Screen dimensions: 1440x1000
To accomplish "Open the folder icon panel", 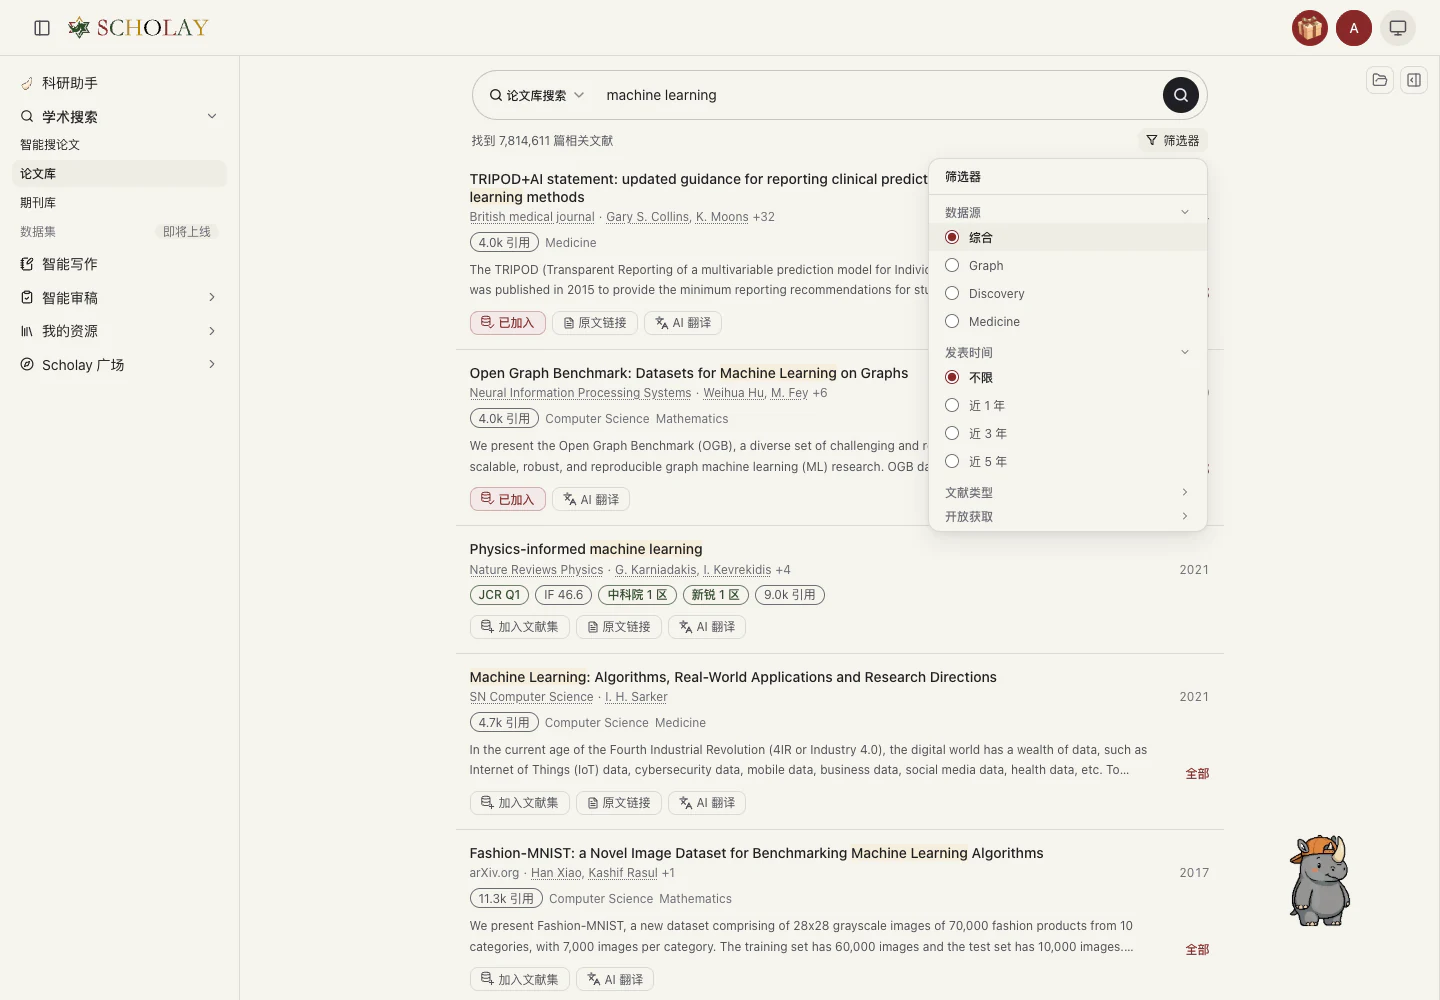I will (1380, 80).
